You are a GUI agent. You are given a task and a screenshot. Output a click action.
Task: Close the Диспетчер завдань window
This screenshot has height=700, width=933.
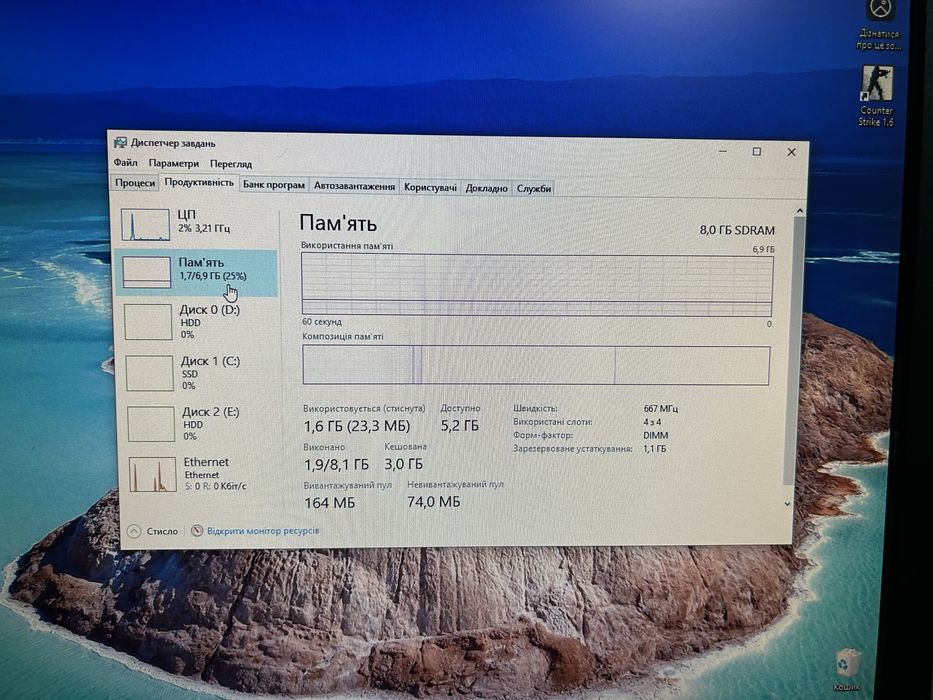pyautogui.click(x=791, y=152)
